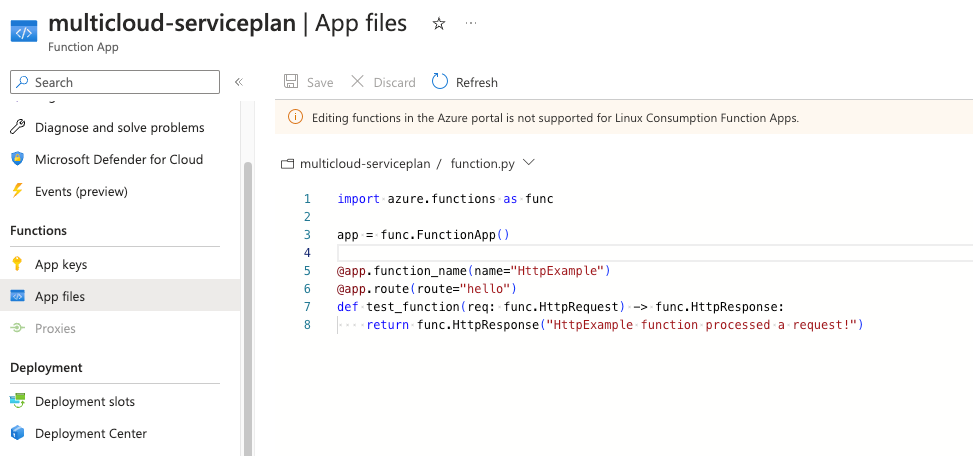Screen dimensions: 973x456
Task: Open Deployment Center
Action: tap(91, 434)
